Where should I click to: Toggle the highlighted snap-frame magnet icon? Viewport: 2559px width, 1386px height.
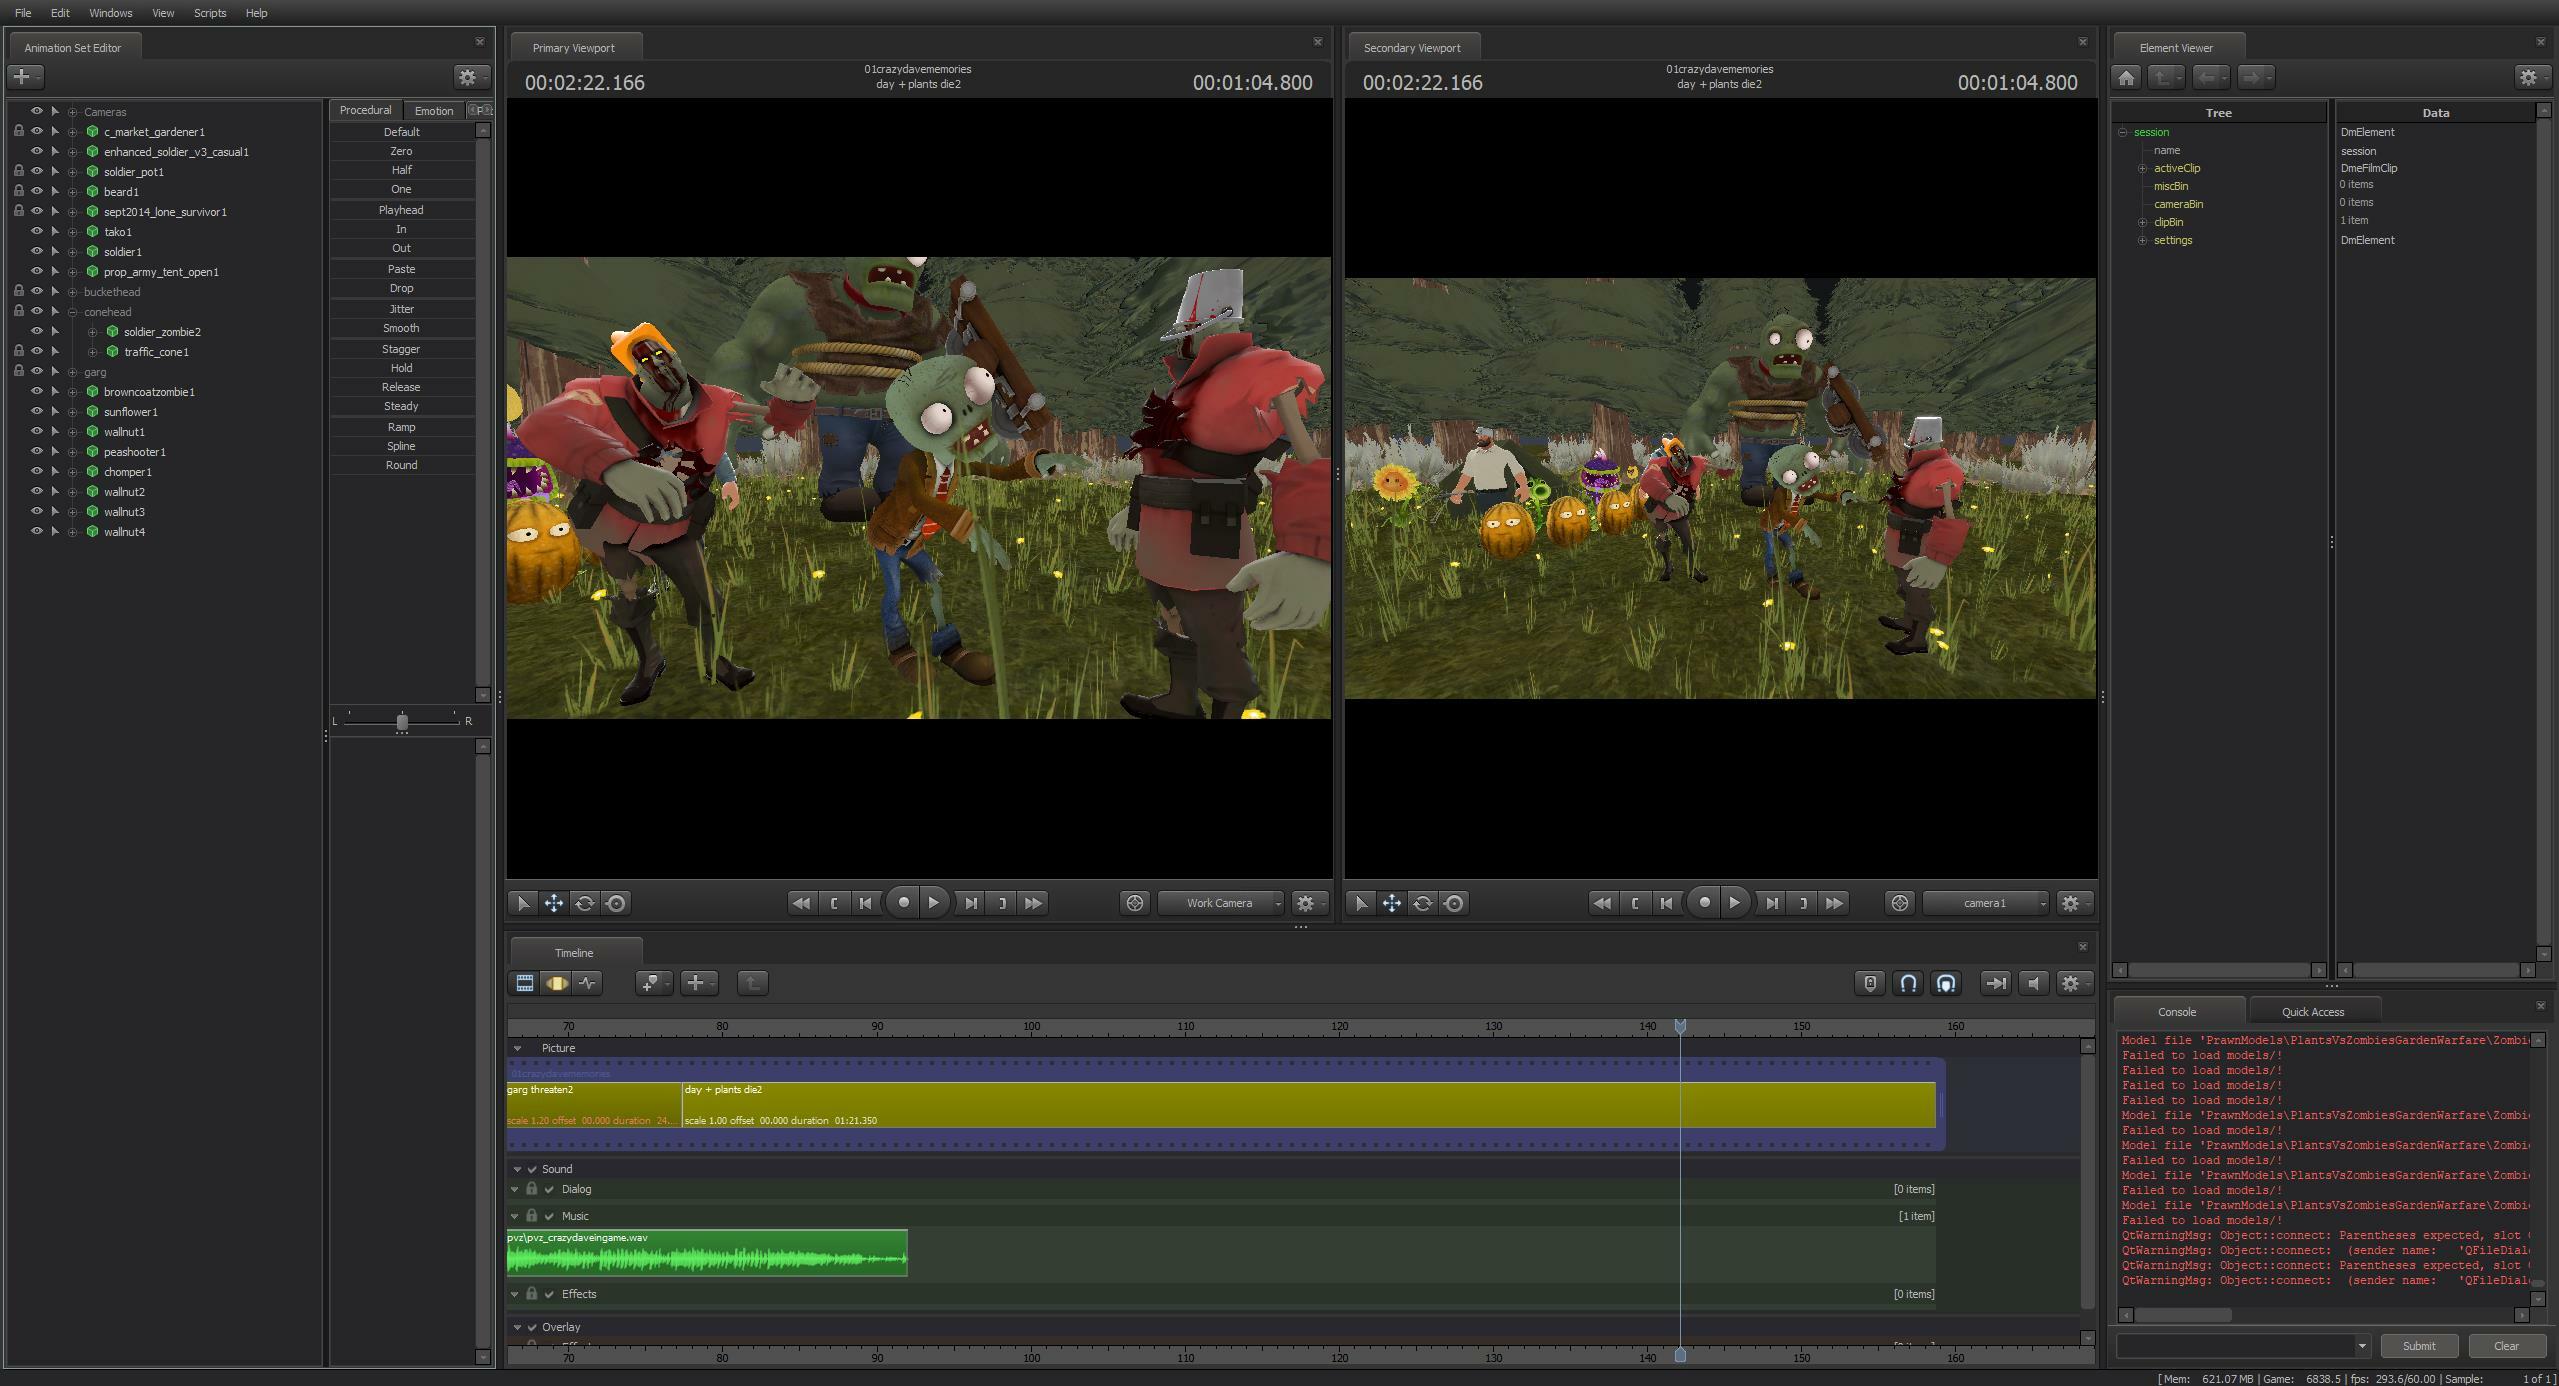click(x=1946, y=983)
